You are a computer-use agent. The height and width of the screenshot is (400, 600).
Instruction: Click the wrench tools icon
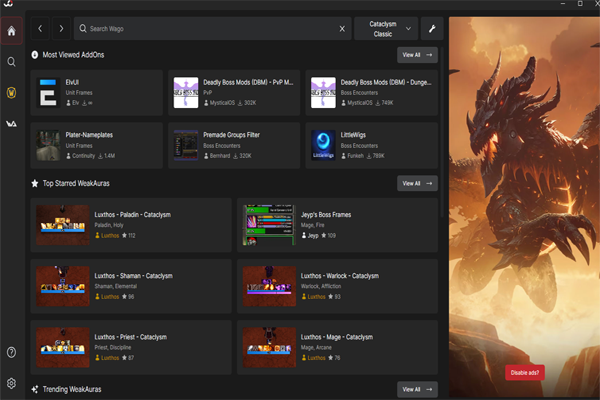click(432, 28)
